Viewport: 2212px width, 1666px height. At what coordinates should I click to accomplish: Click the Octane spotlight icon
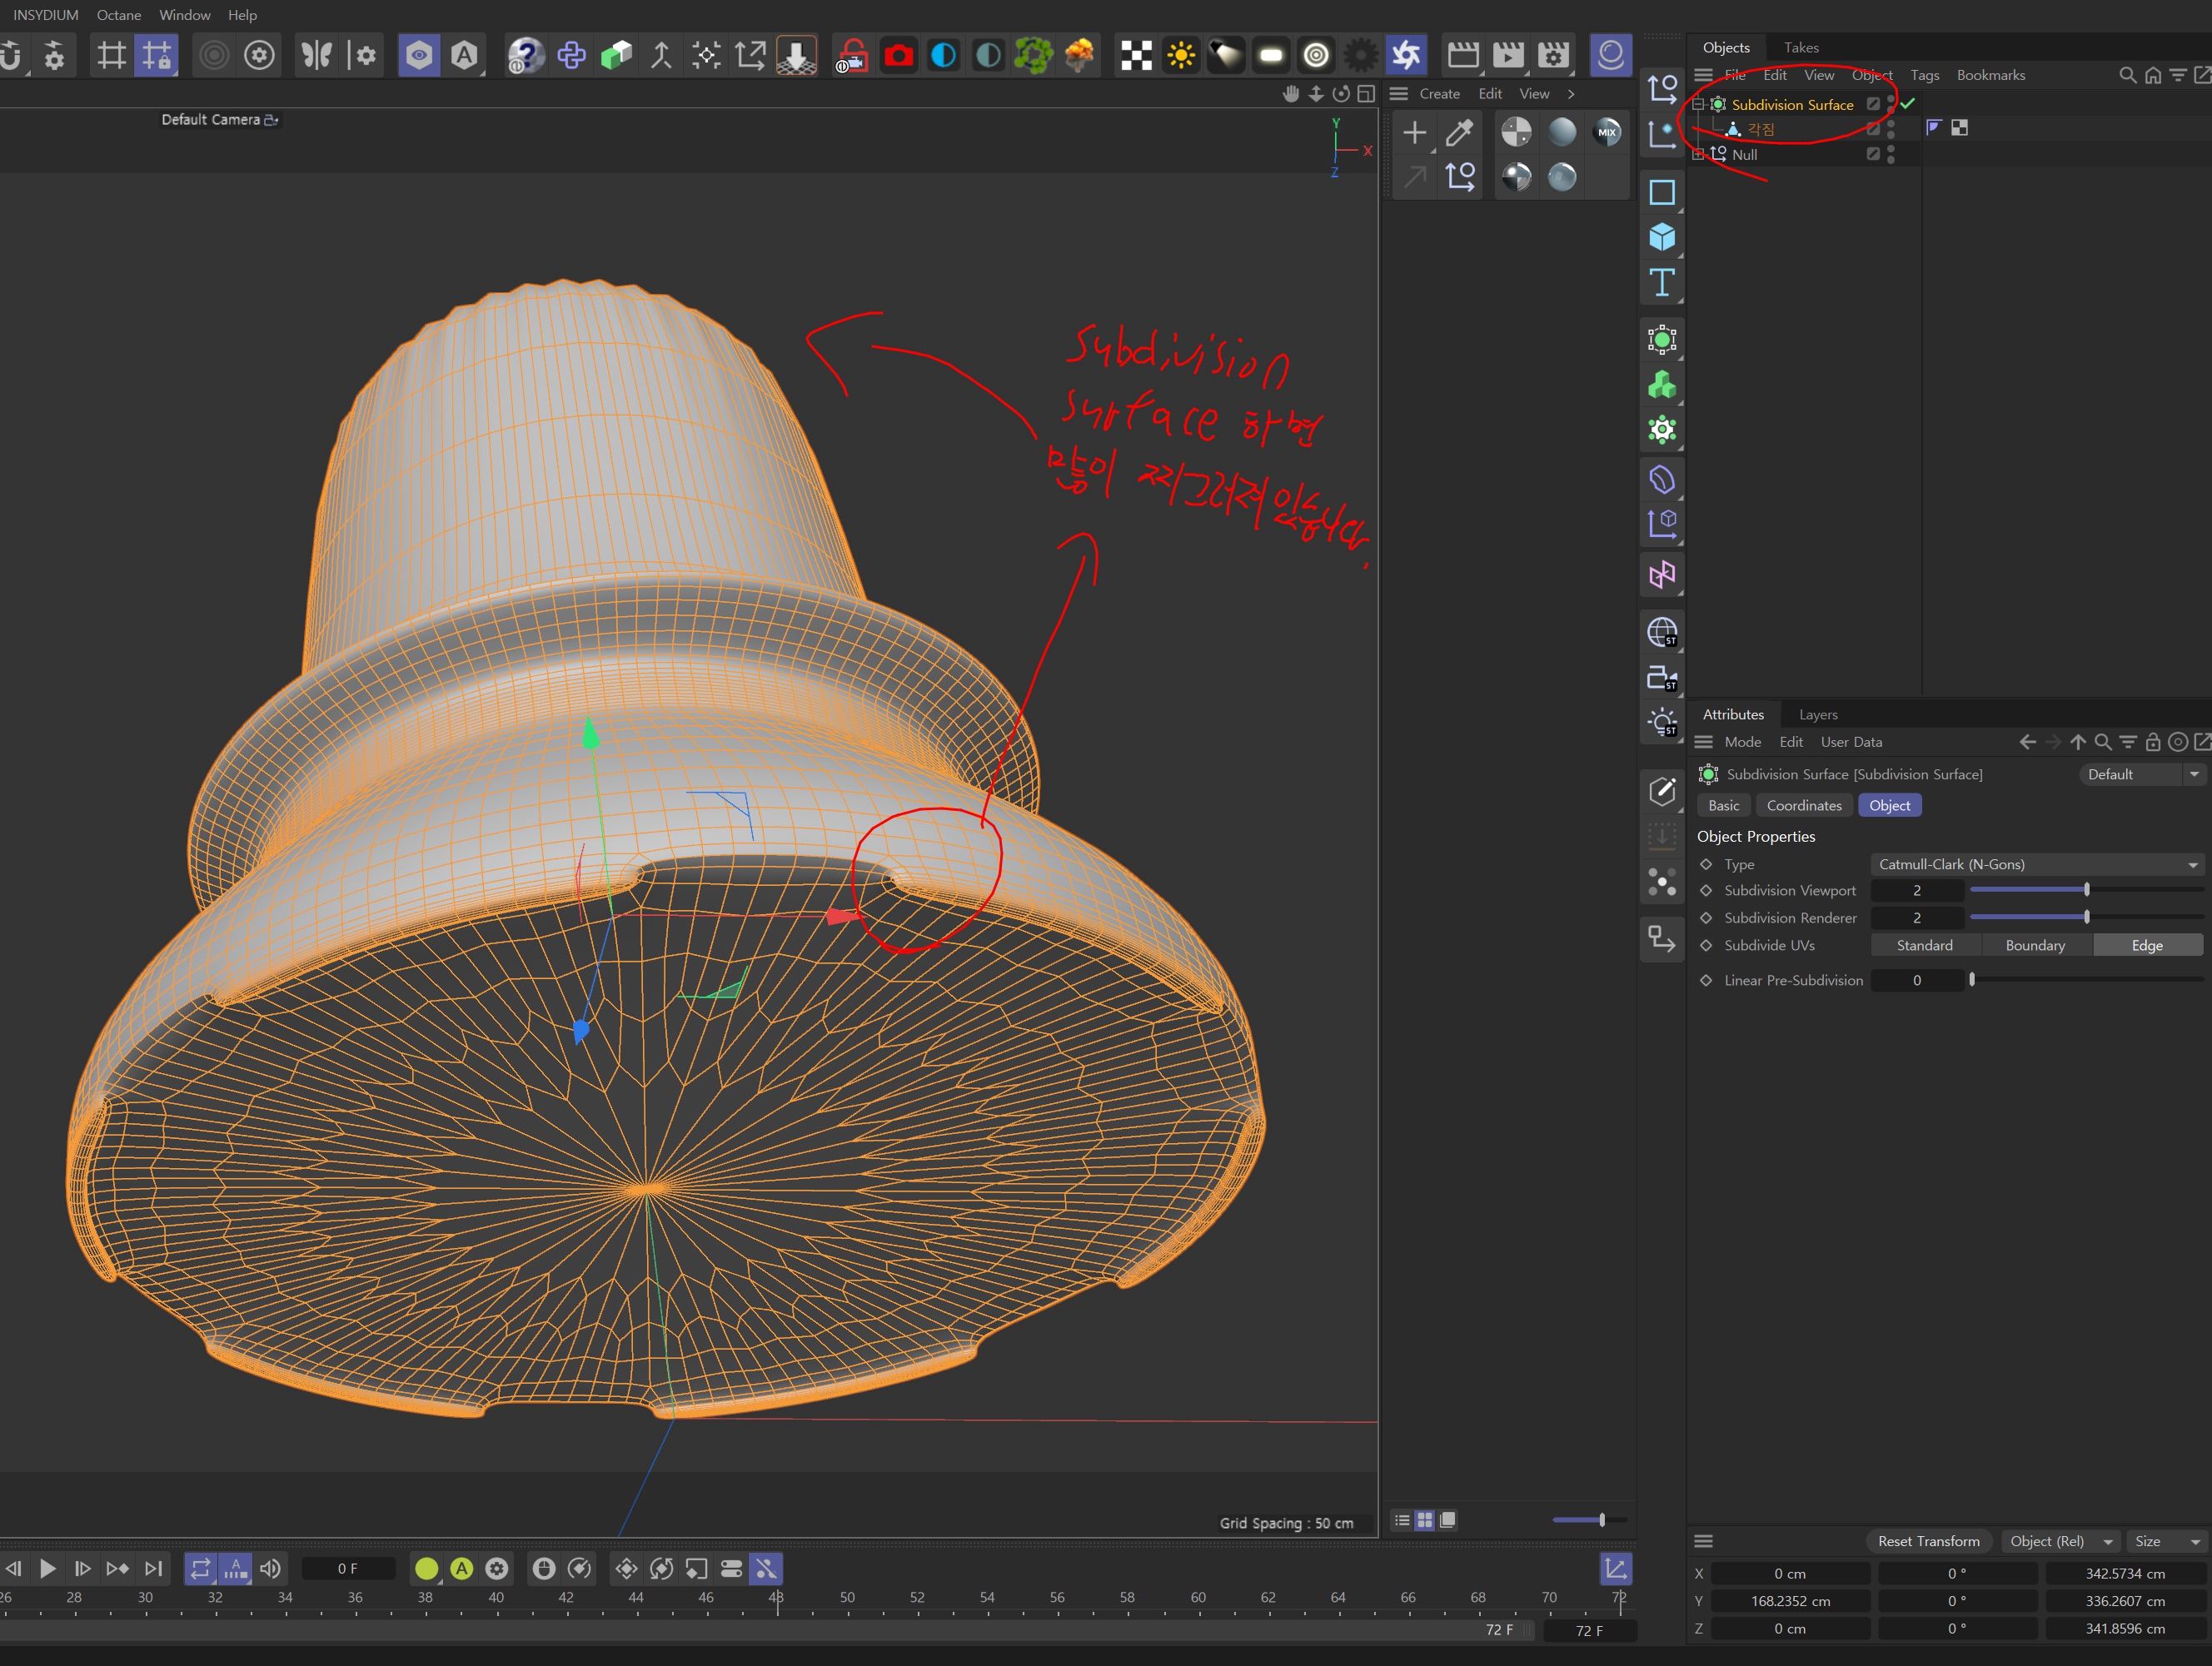coord(1226,55)
